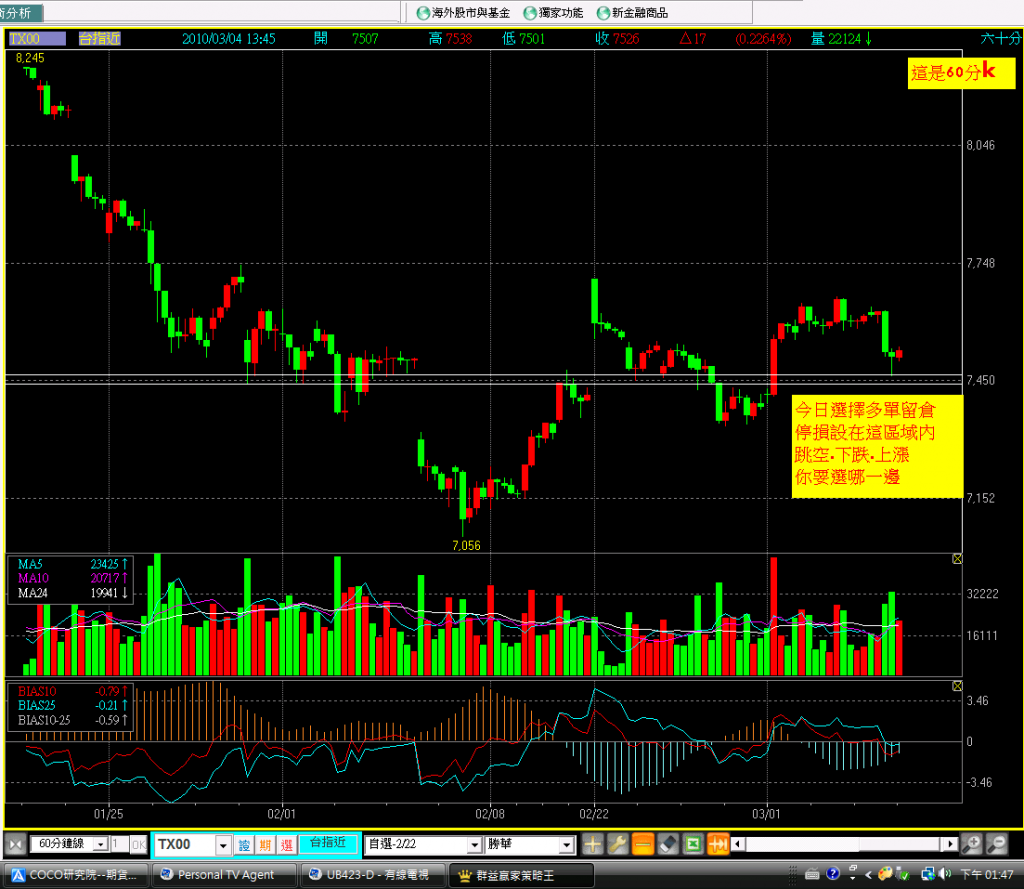This screenshot has width=1024, height=889.
Task: Open the wrench settings tool
Action: click(618, 845)
